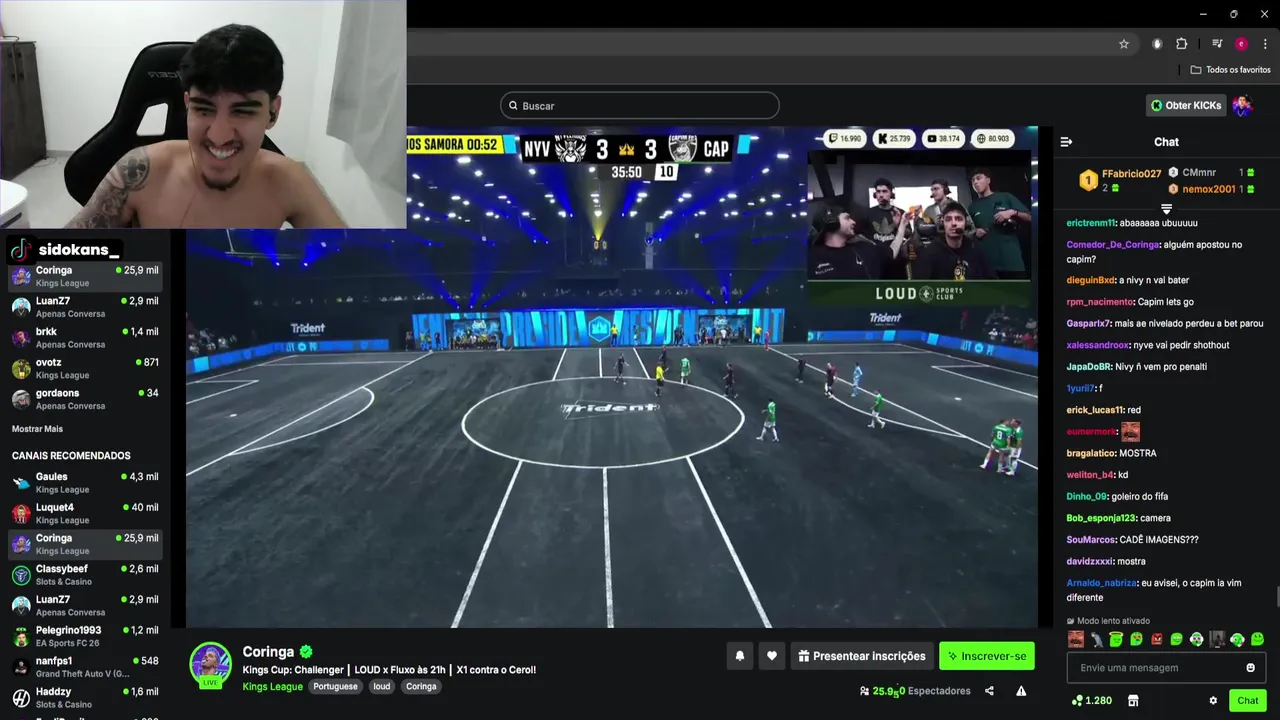The image size is (1280, 720).
Task: Click username FFabricio027 in gift leaderboard
Action: [1131, 174]
